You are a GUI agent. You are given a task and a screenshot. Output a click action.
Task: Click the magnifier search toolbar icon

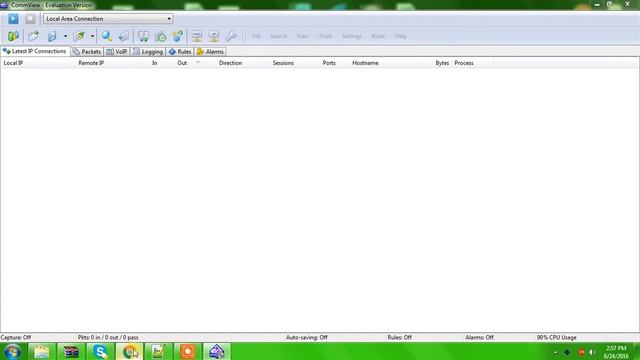point(107,36)
